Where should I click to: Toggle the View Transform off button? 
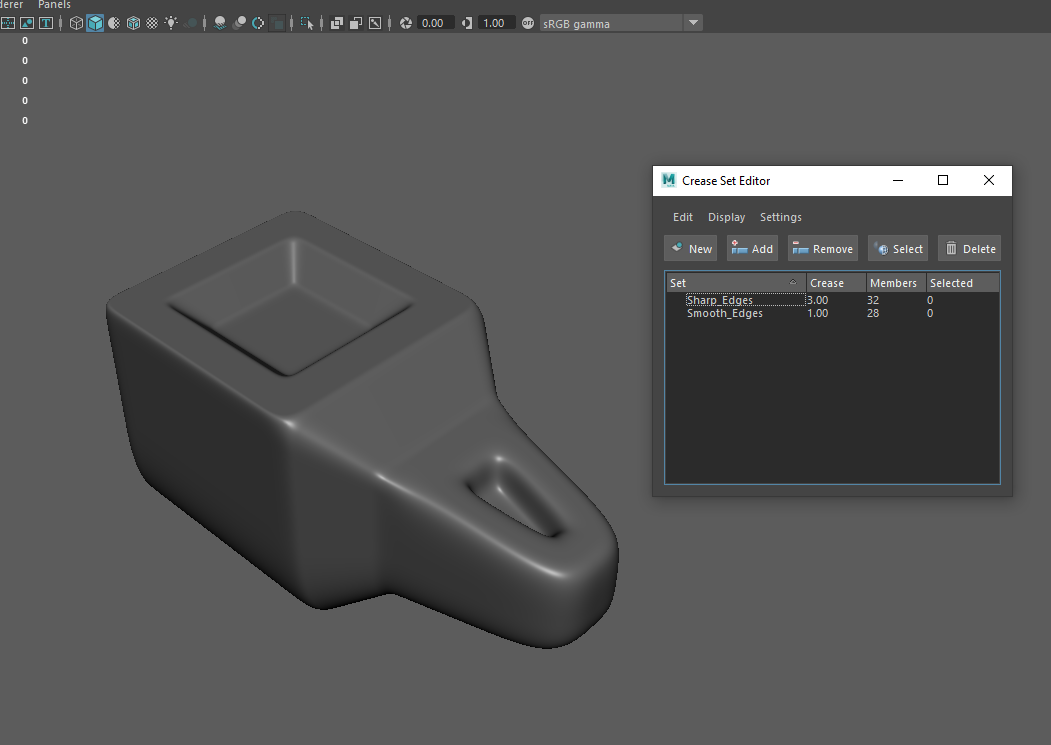[x=528, y=23]
